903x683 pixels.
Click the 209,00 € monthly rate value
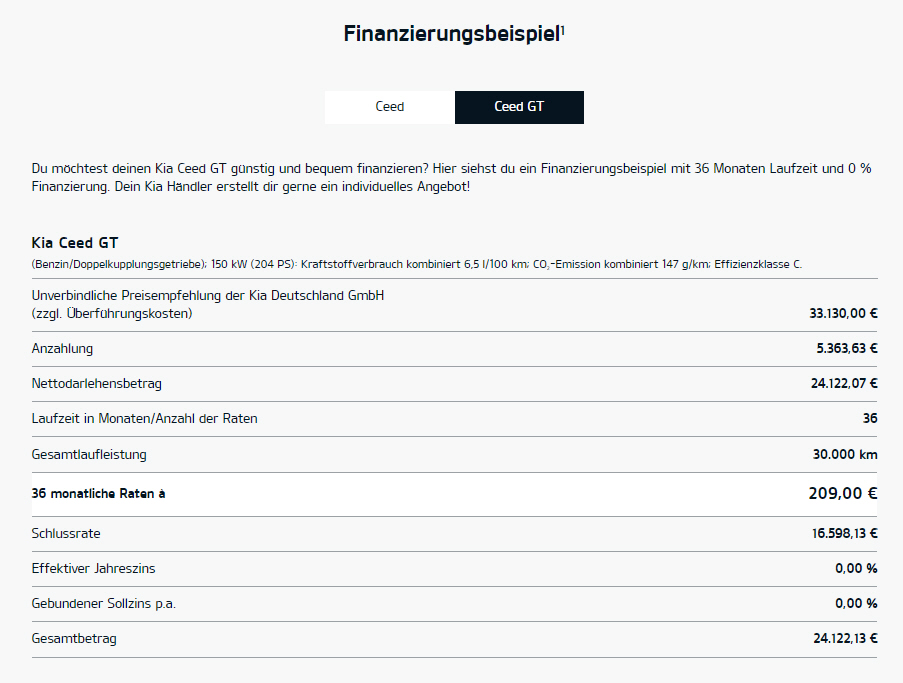point(842,494)
